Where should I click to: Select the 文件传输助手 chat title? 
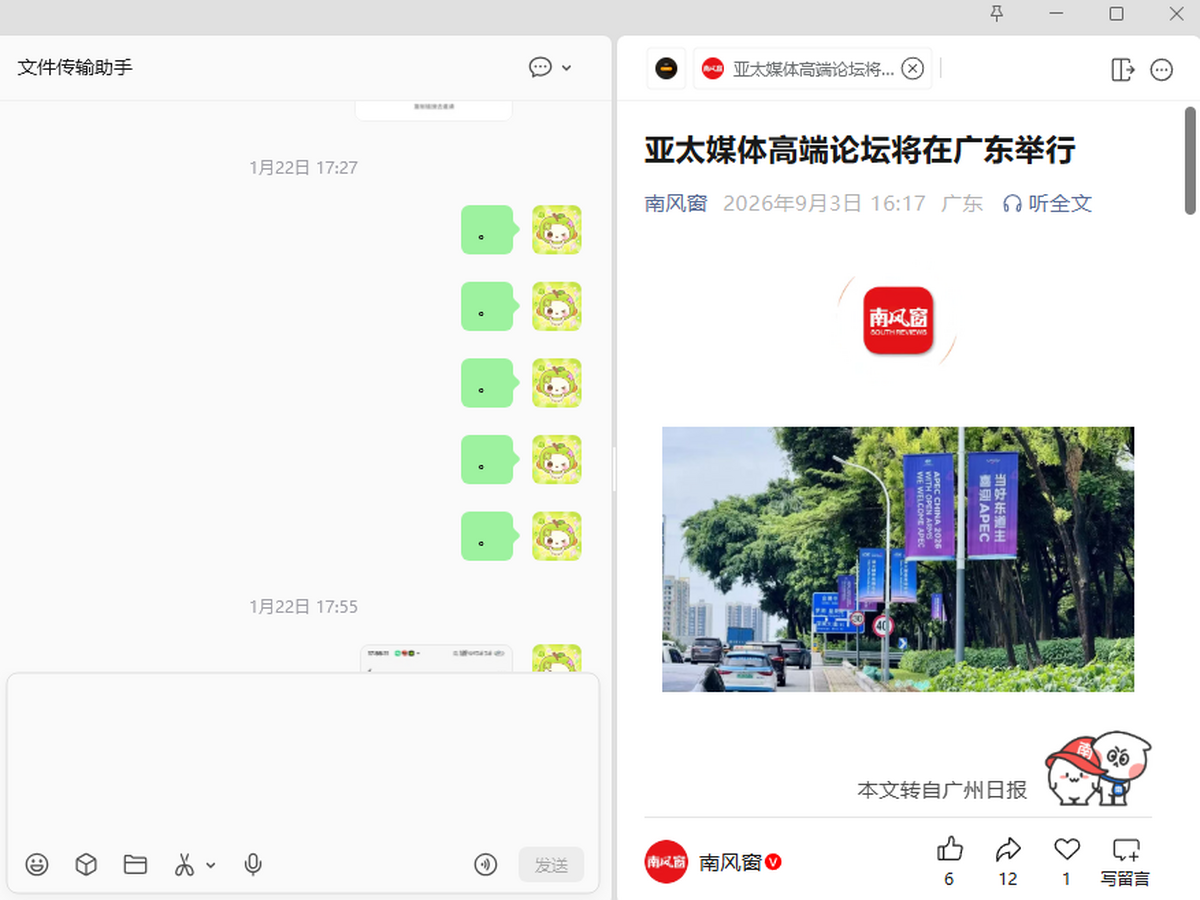pyautogui.click(x=75, y=67)
